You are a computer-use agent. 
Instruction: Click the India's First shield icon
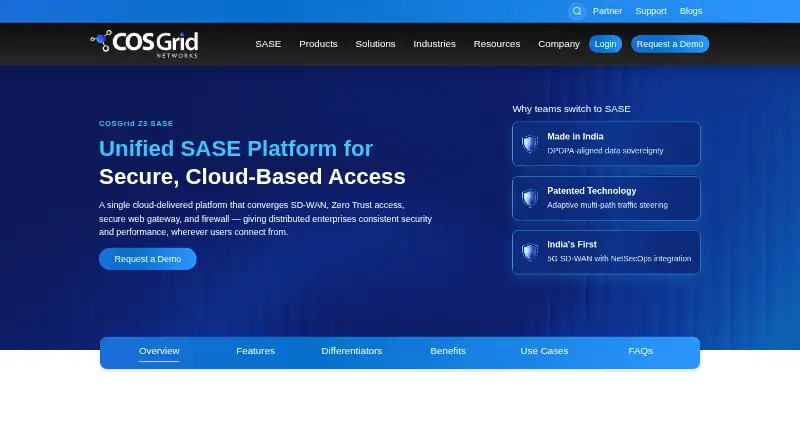pyautogui.click(x=530, y=252)
